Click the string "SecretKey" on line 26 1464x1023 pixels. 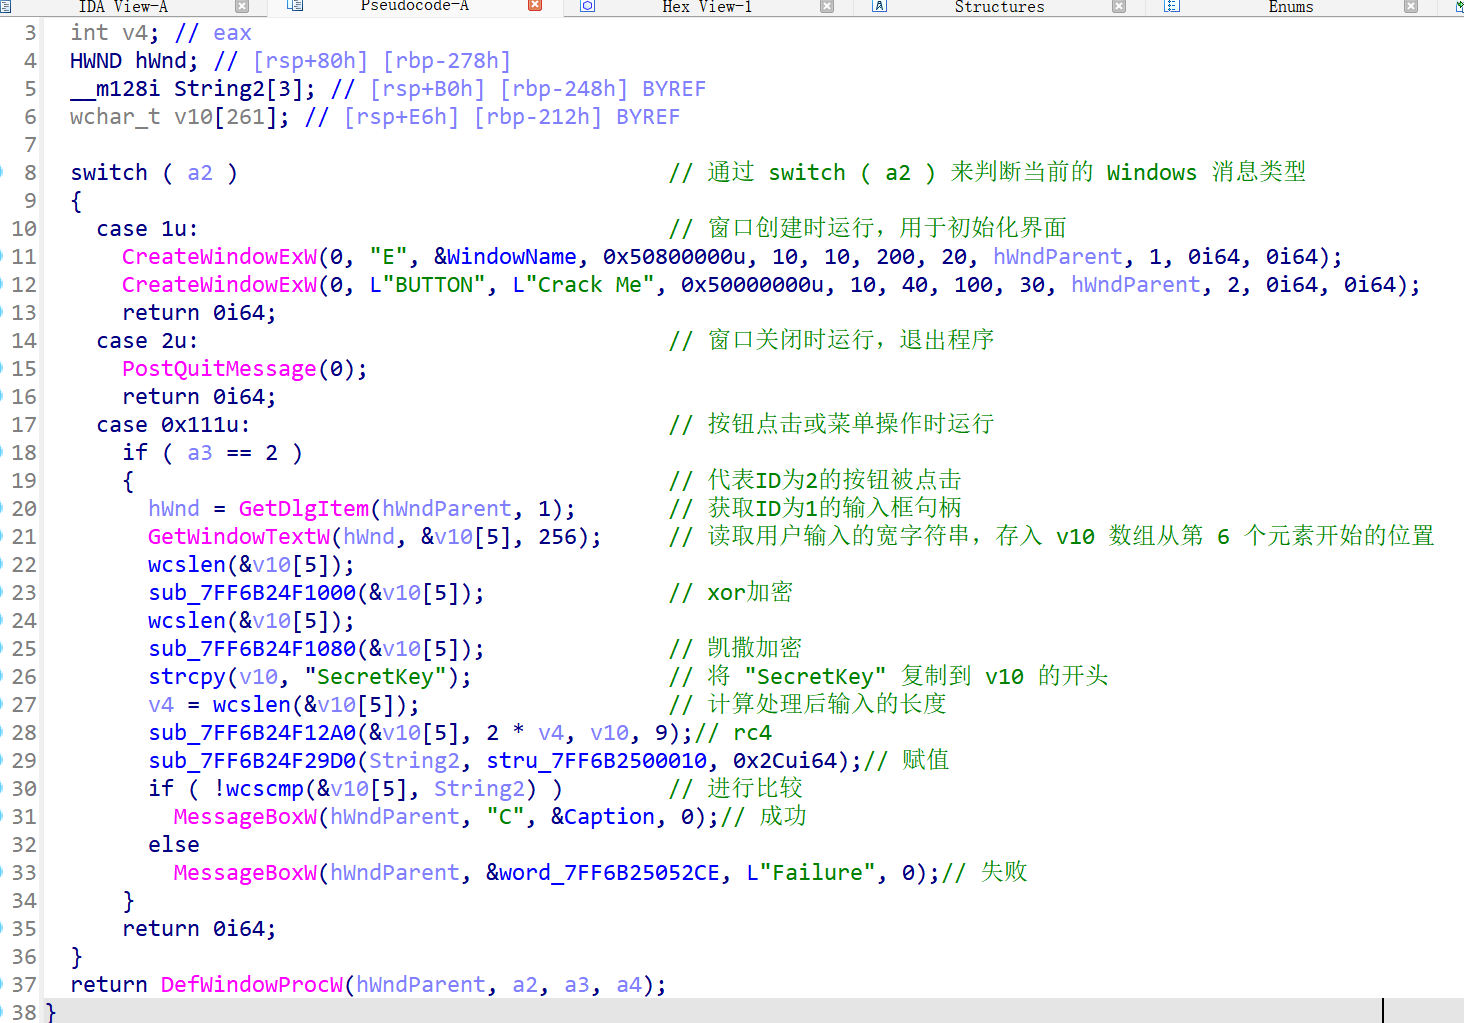(373, 676)
